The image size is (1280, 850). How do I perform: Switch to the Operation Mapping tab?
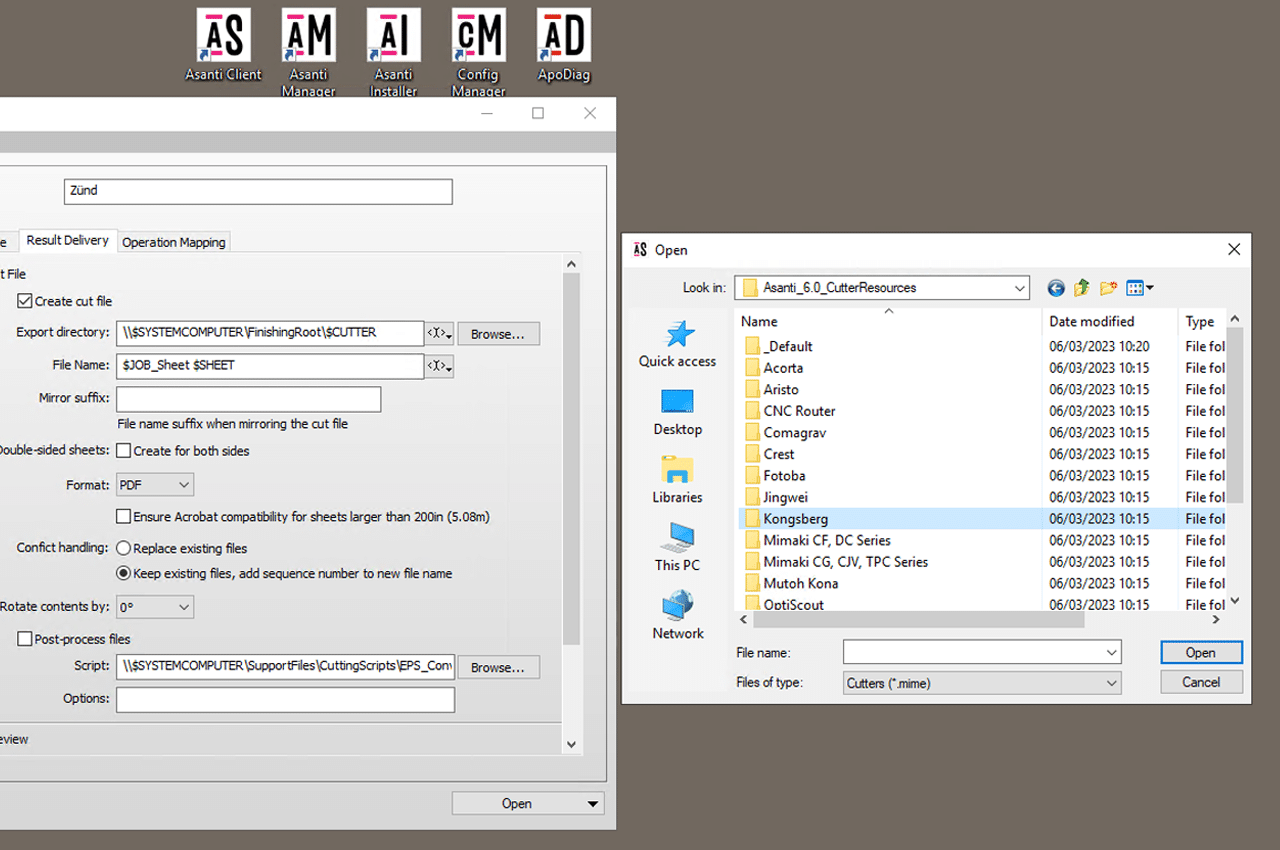(174, 242)
